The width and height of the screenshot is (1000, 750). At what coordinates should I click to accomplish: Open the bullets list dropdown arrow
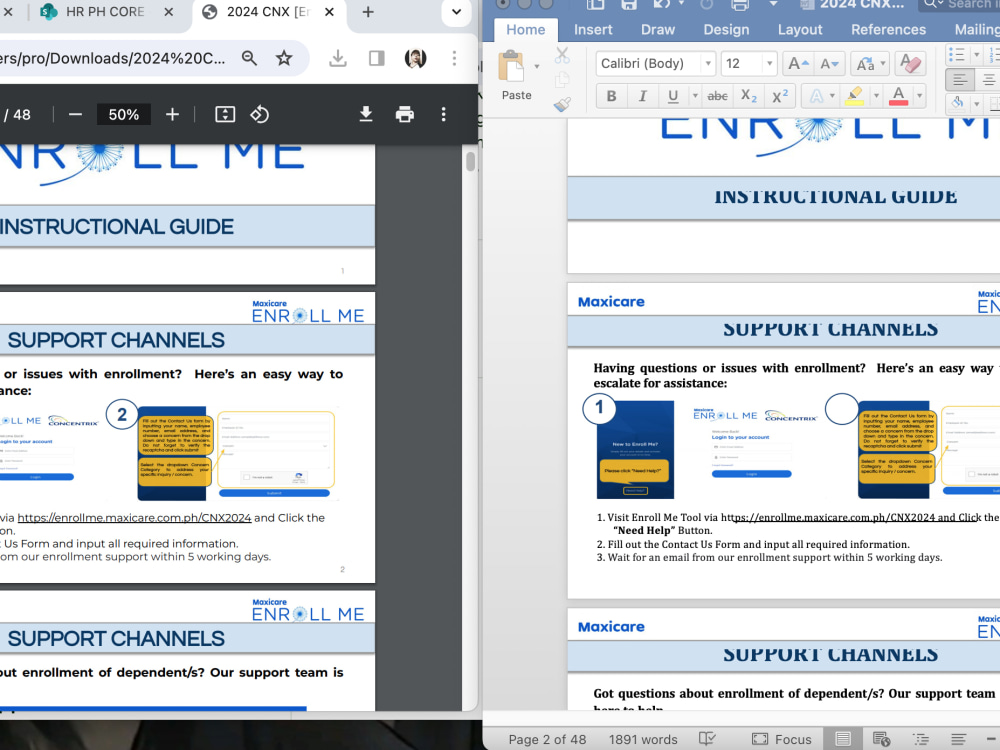point(976,55)
